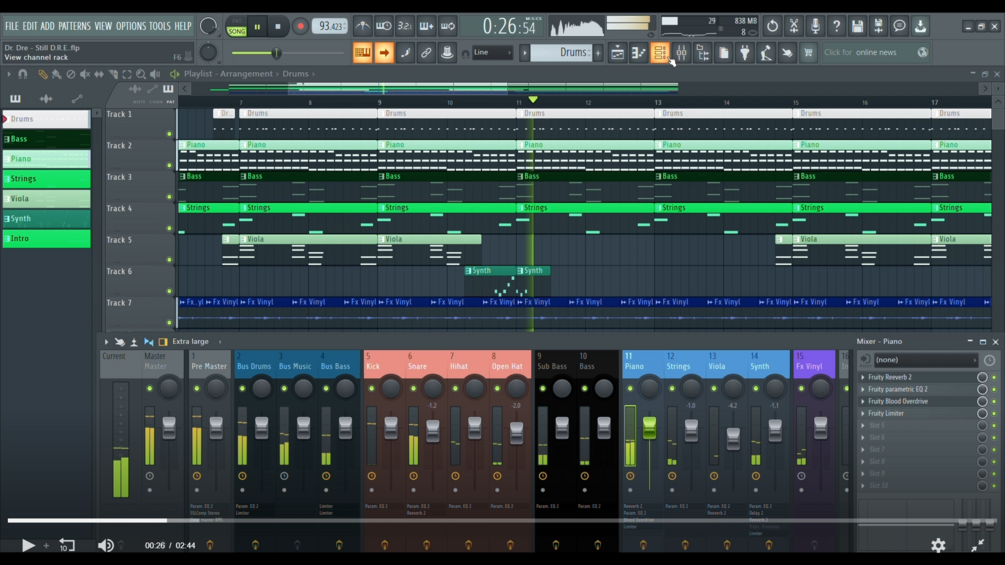Viewport: 1005px width, 565px height.
Task: Mute the Snare mixer channel
Action: tap(413, 388)
